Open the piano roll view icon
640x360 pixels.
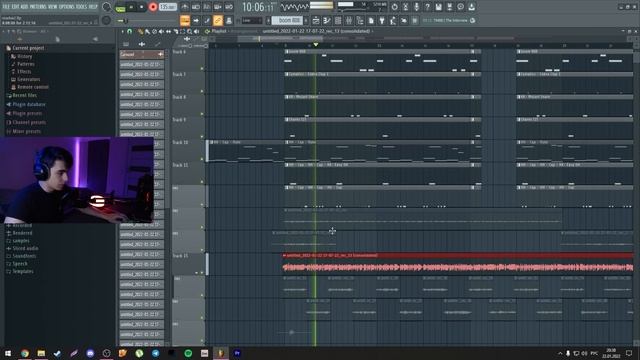(327, 20)
